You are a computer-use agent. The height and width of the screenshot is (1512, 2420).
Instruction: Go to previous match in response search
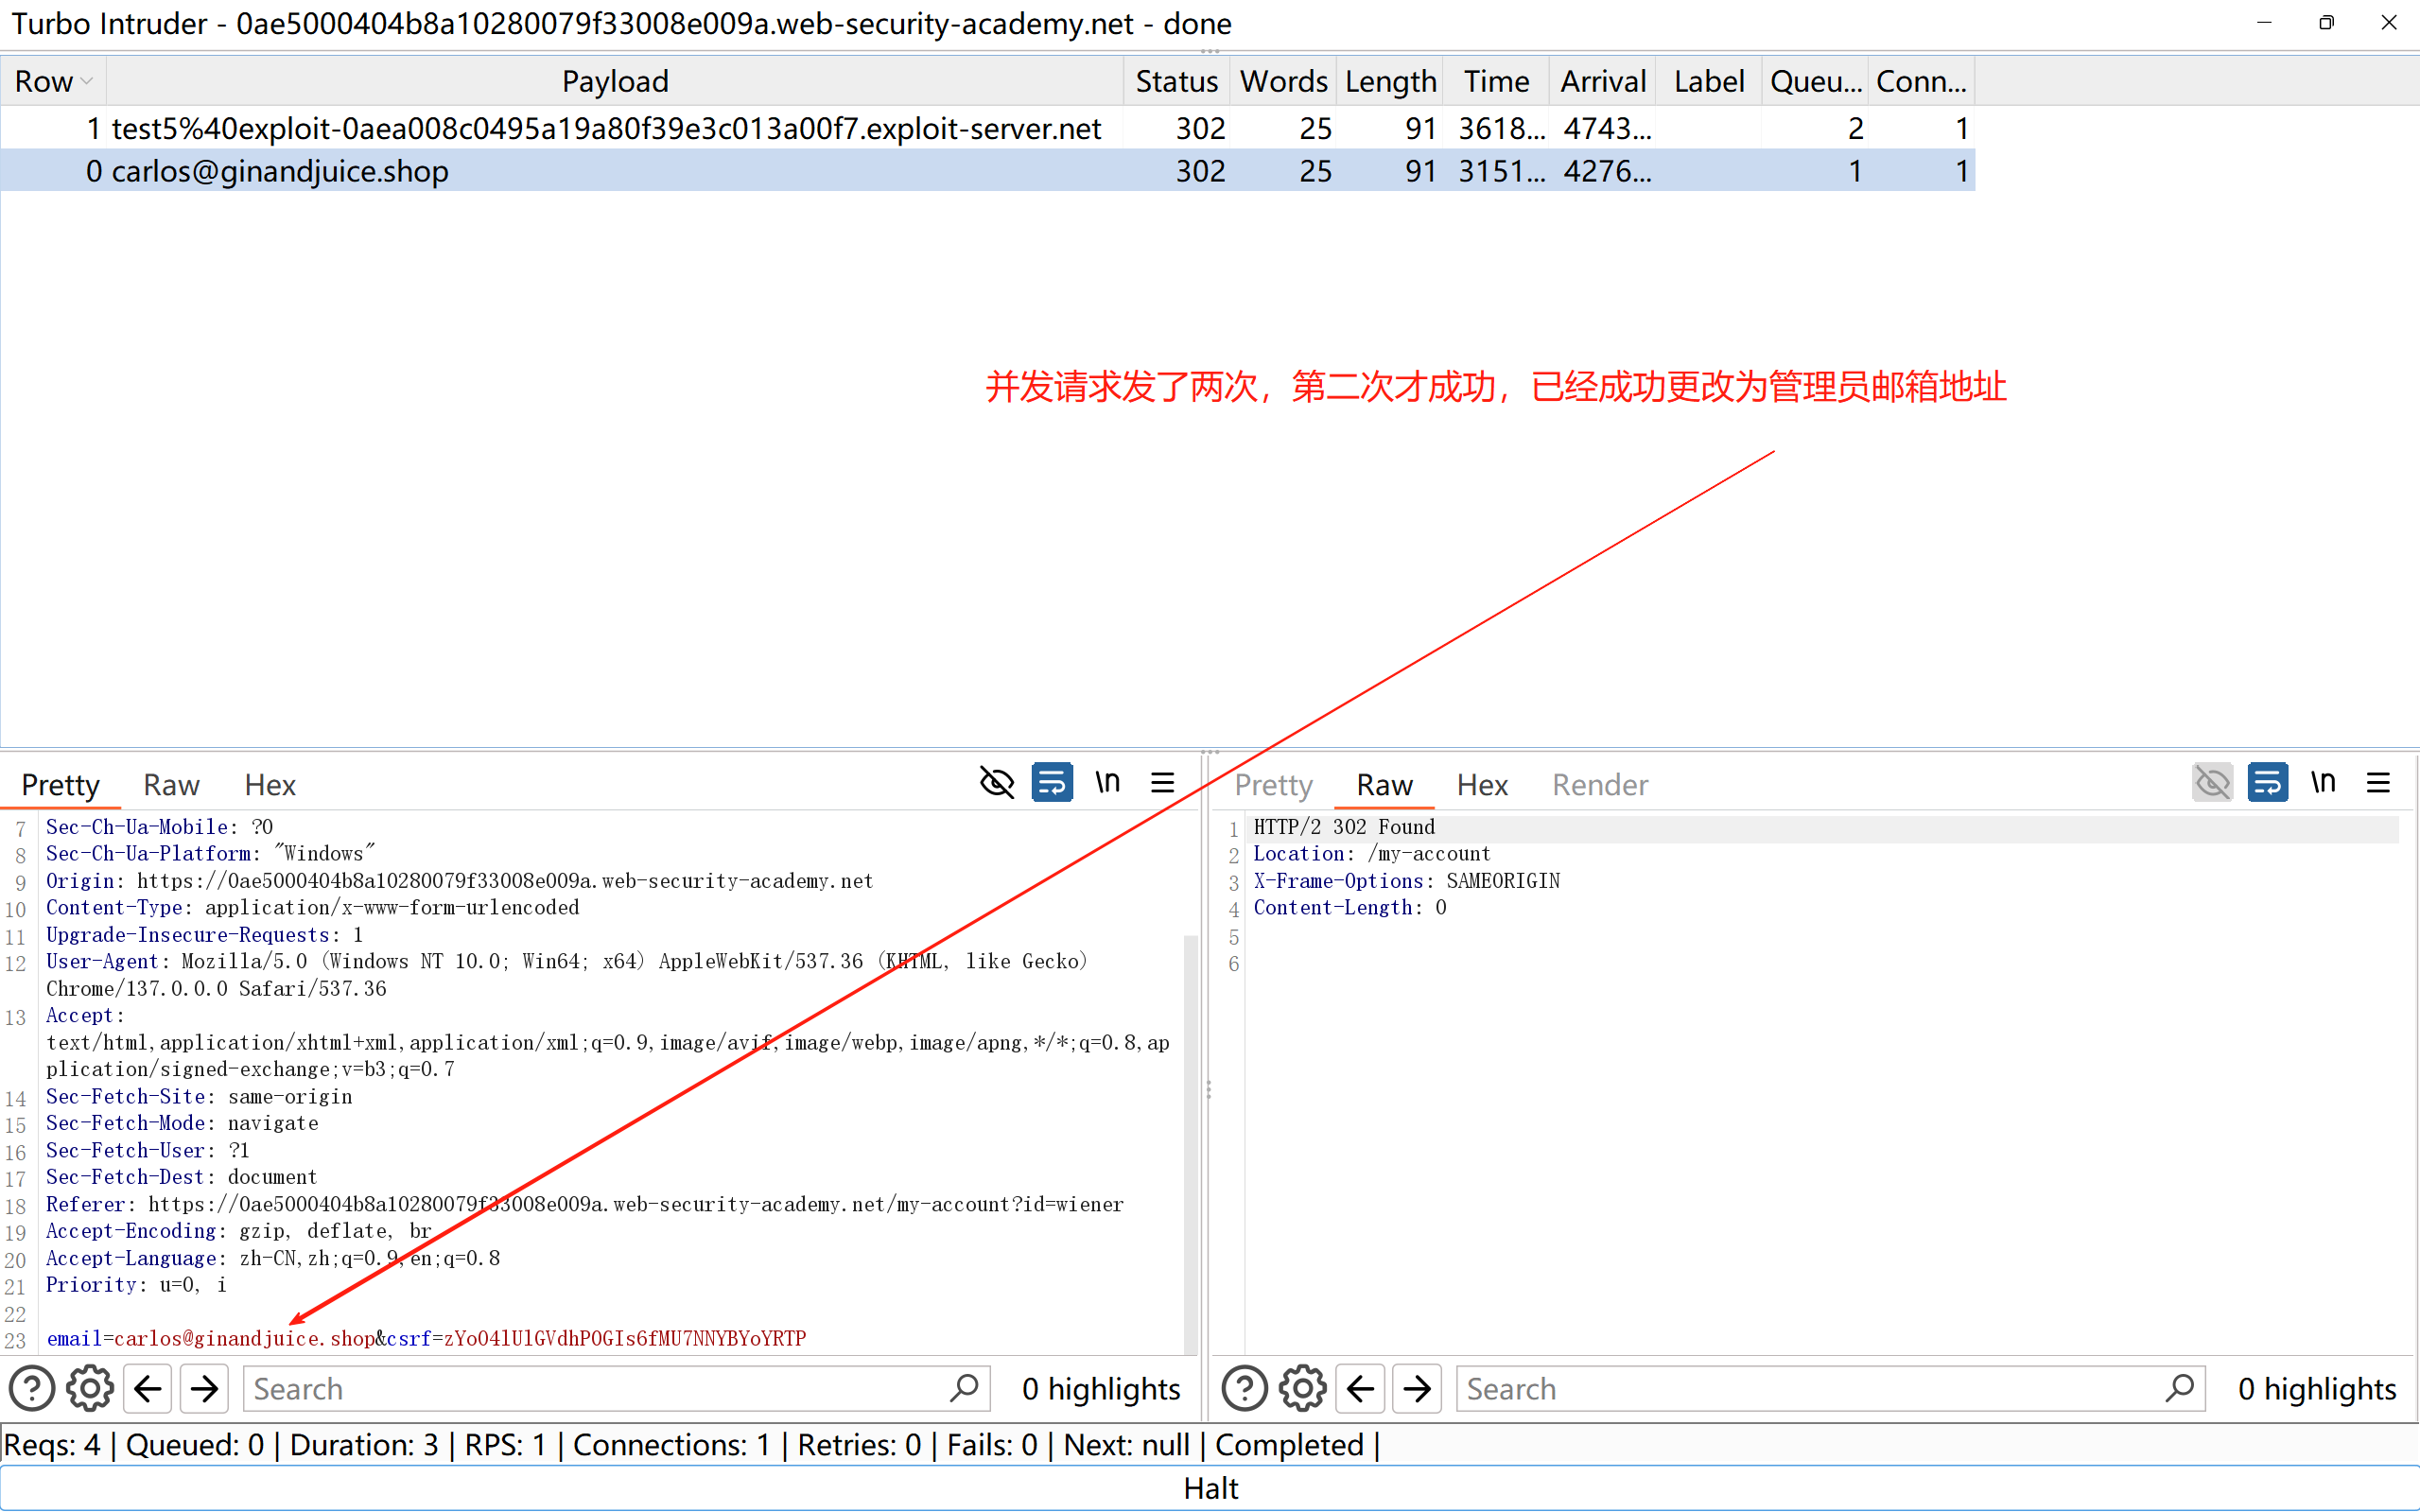coord(1360,1389)
